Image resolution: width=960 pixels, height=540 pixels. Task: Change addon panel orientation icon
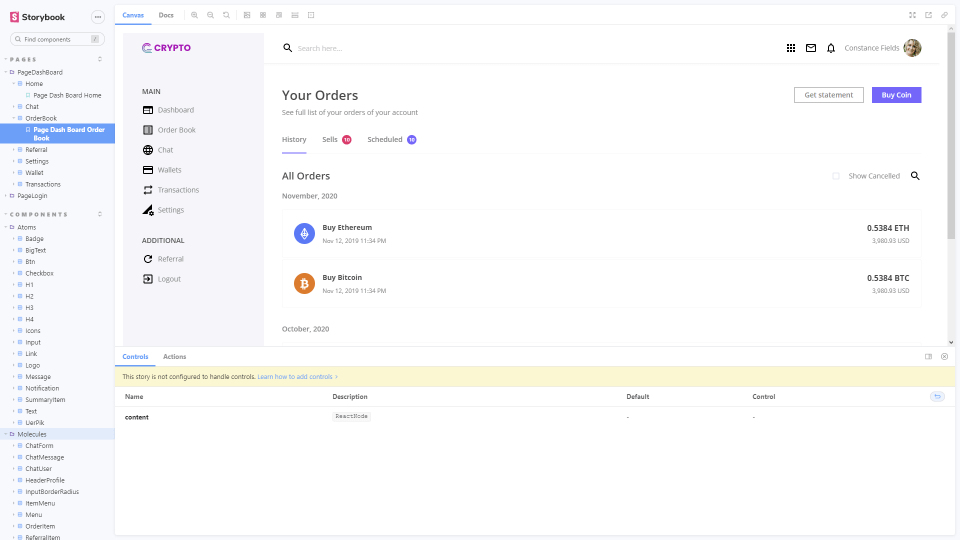pyautogui.click(x=928, y=356)
